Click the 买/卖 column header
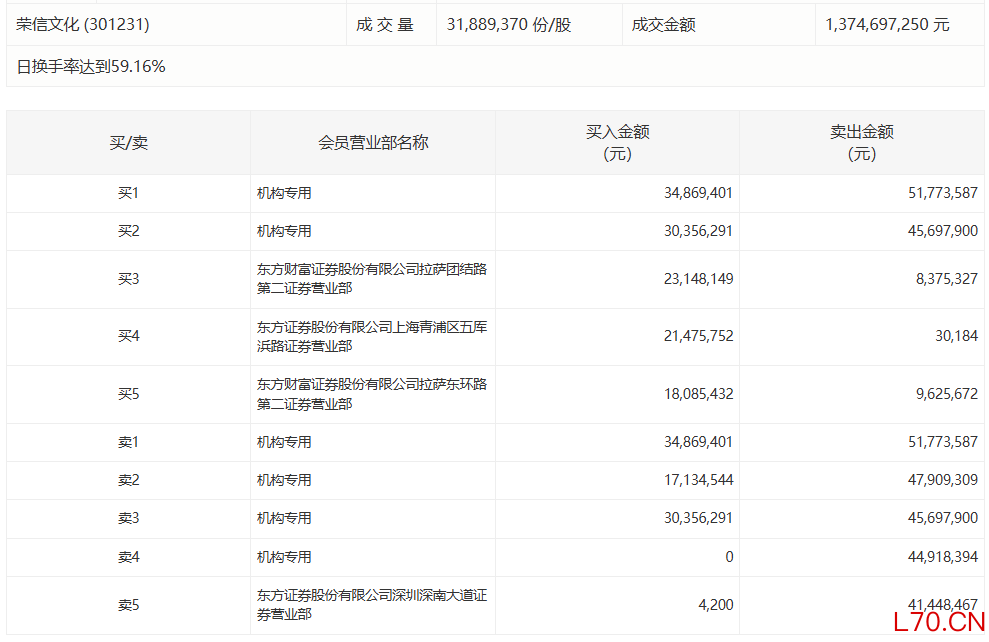Viewport: 989px width, 642px height. (128, 143)
